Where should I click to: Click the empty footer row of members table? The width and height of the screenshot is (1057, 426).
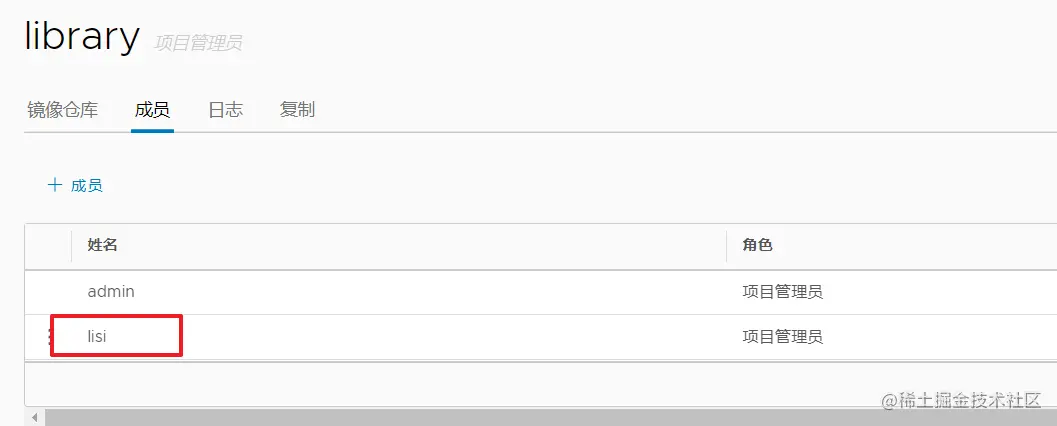500,383
